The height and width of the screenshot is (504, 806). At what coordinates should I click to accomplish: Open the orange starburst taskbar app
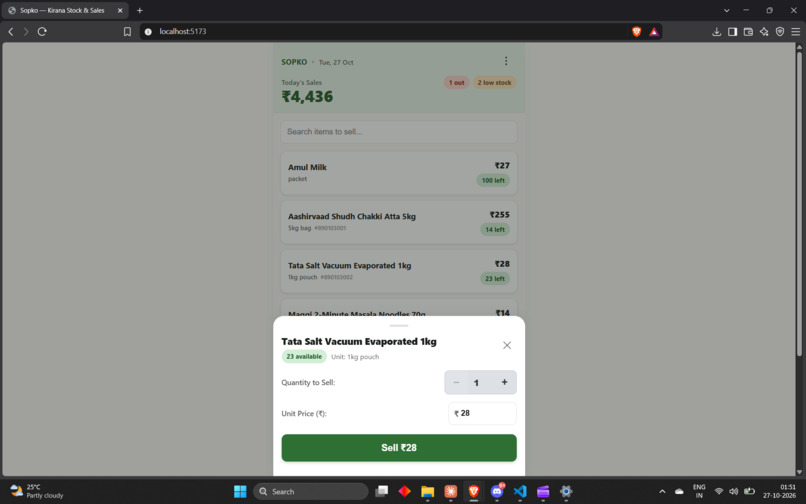pos(451,492)
